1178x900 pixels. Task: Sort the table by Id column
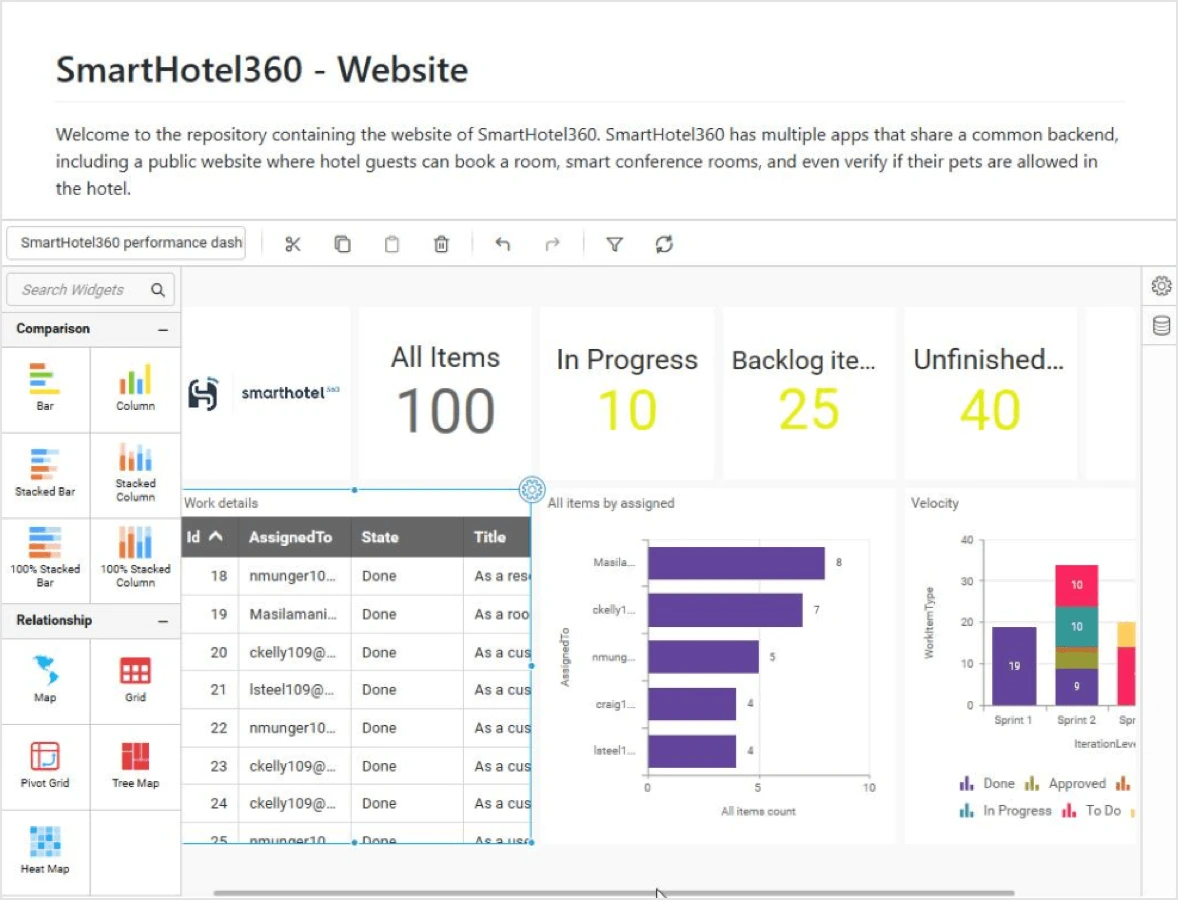204,537
